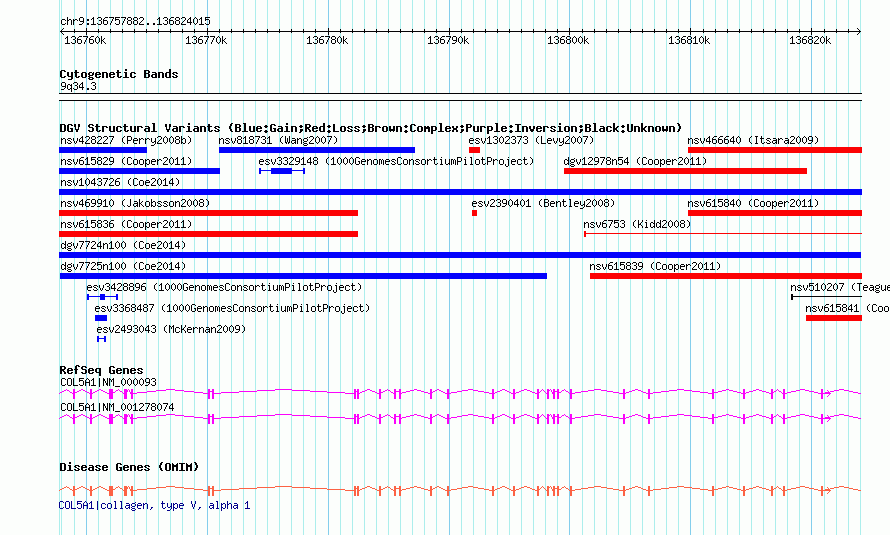Click the Disease Genes (OMIM) track heading
This screenshot has height=535, width=890.
(129, 467)
